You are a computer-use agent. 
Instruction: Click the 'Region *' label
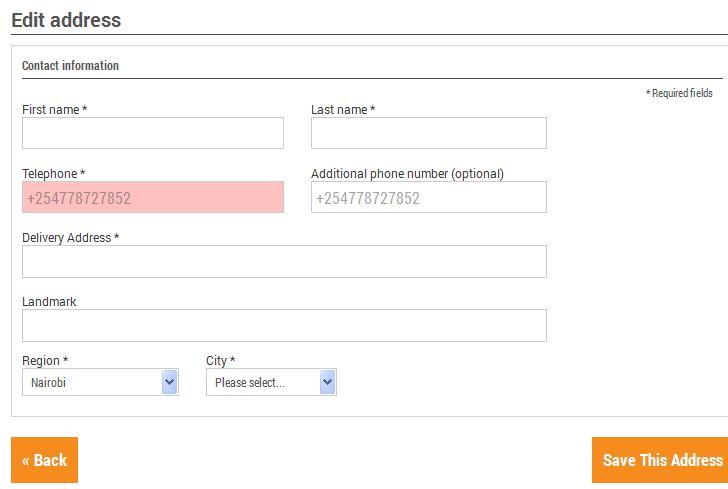click(45, 361)
